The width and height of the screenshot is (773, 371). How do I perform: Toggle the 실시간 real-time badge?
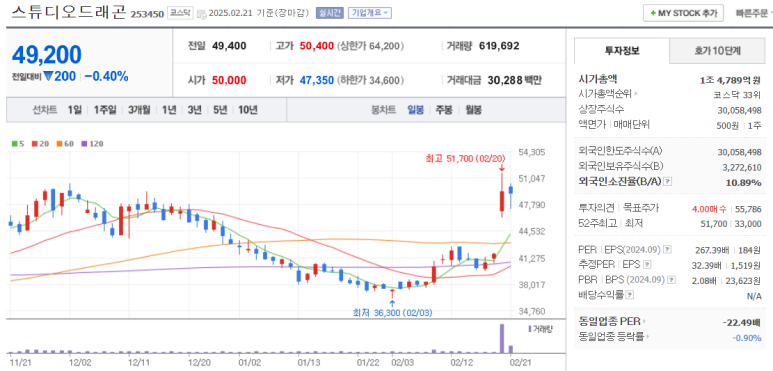pos(329,13)
